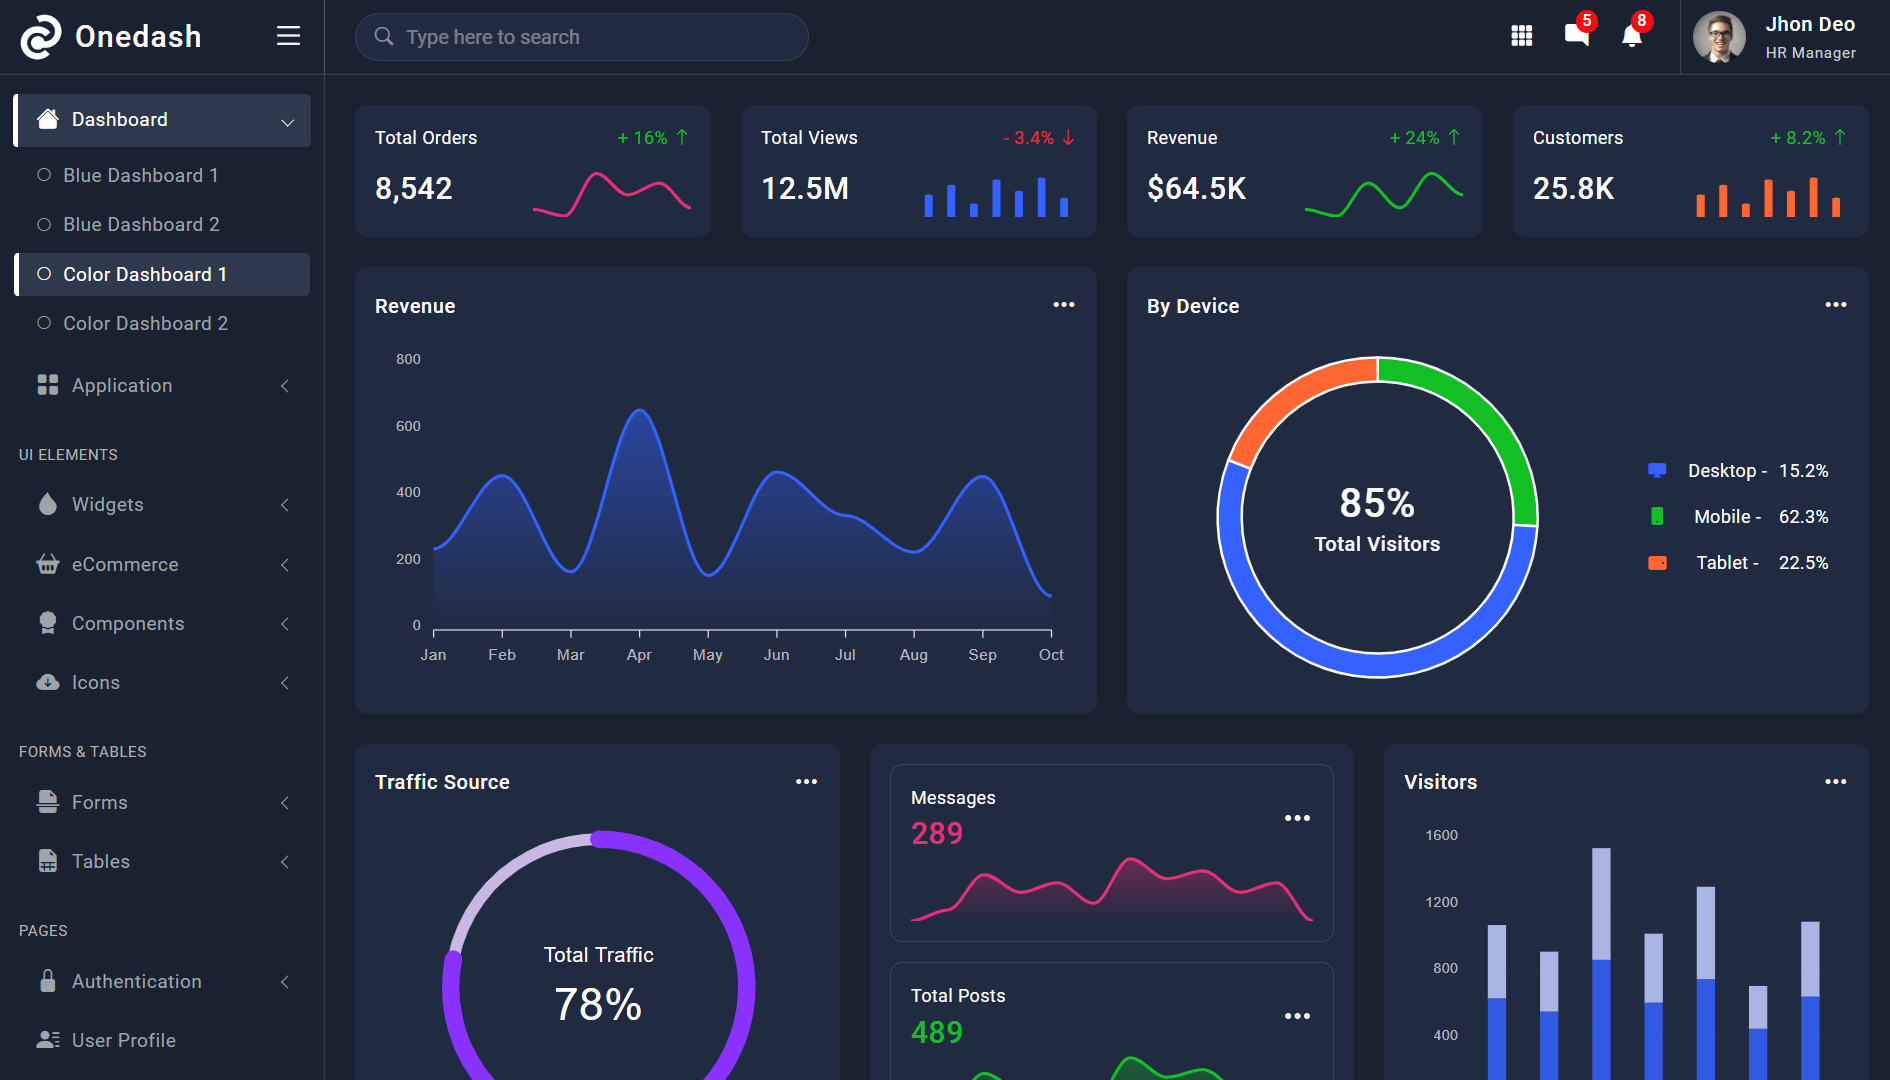Open the Messages card three-dot menu
1890x1080 pixels.
coord(1297,818)
